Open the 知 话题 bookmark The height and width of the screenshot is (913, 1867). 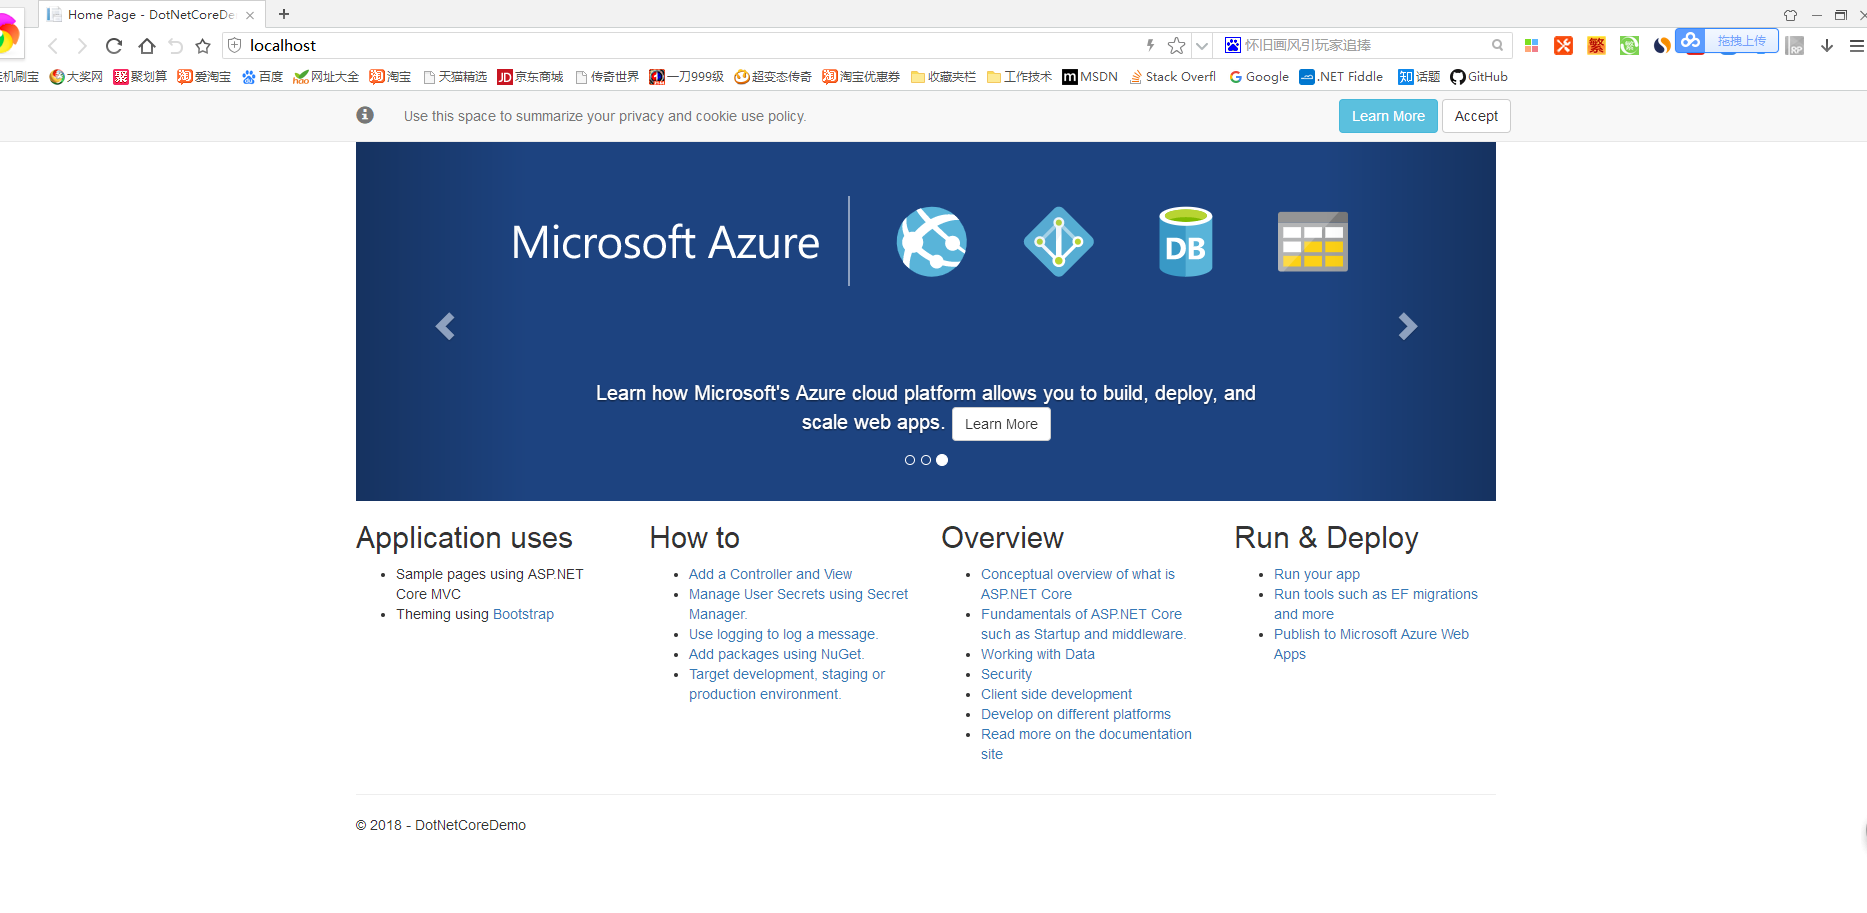[1419, 77]
